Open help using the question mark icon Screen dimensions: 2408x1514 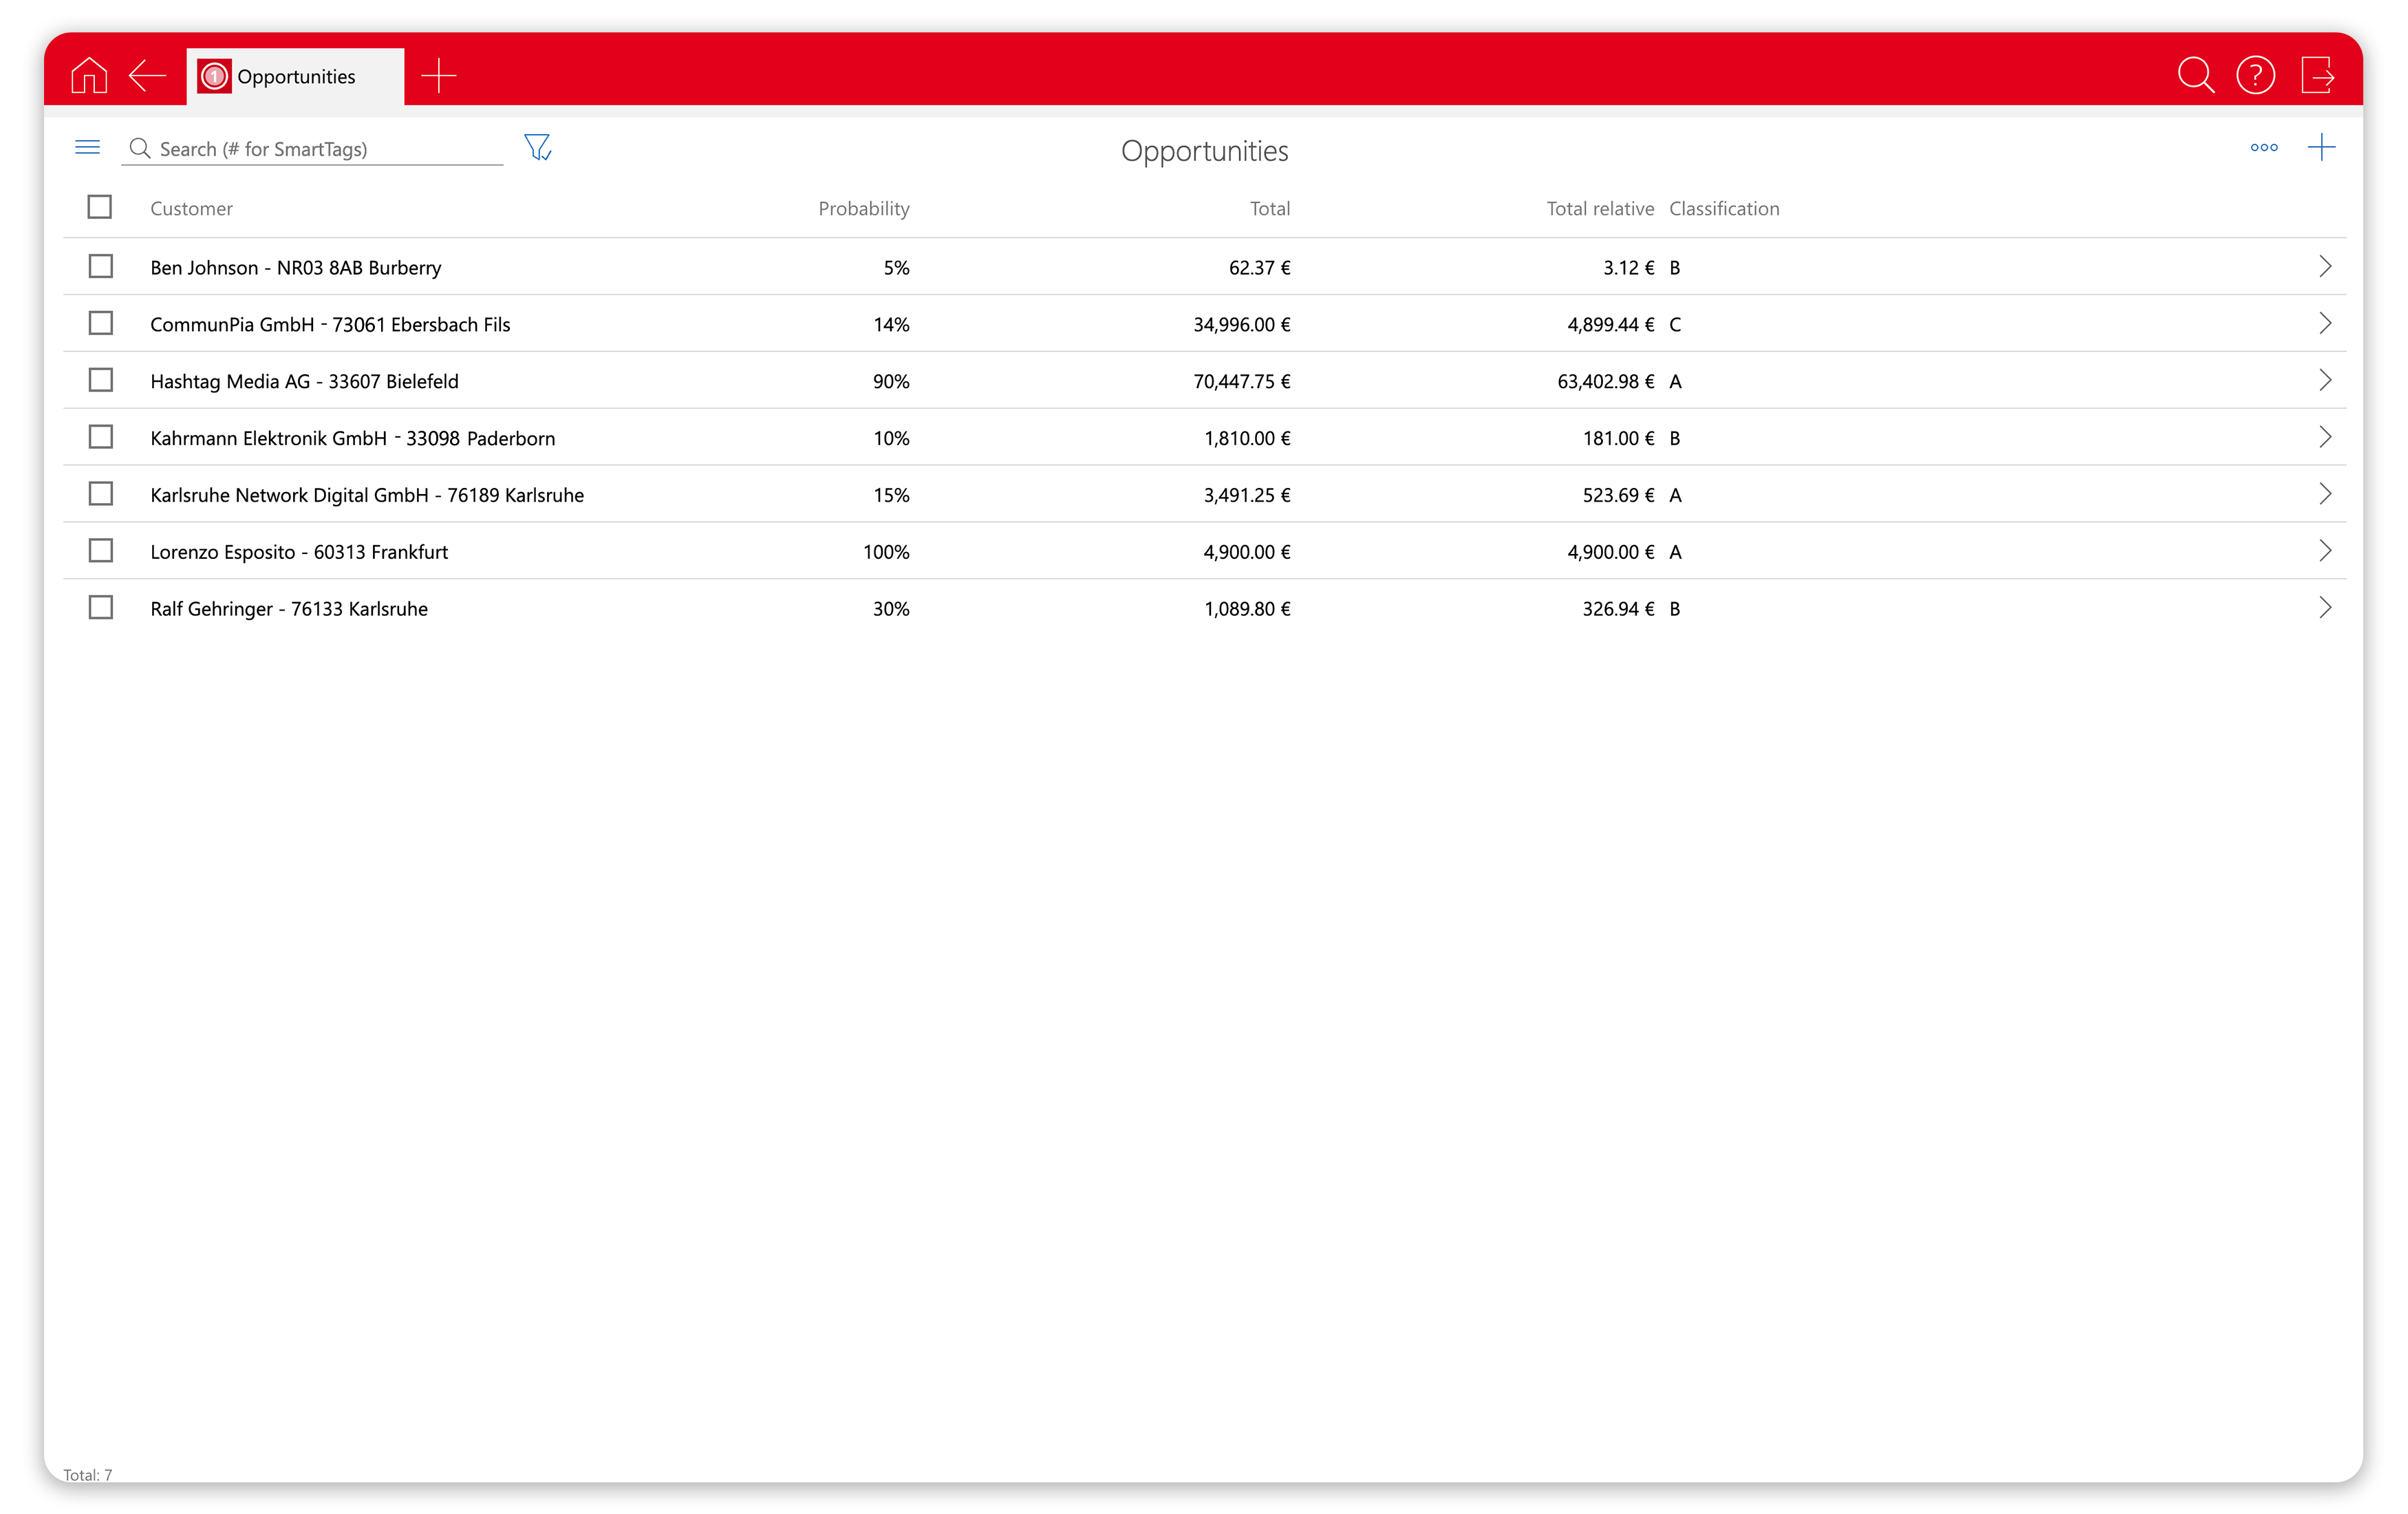click(x=2257, y=75)
